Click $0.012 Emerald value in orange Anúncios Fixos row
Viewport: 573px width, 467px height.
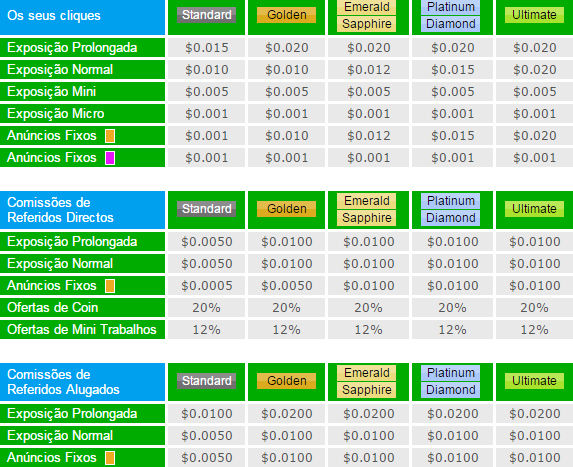(369, 136)
